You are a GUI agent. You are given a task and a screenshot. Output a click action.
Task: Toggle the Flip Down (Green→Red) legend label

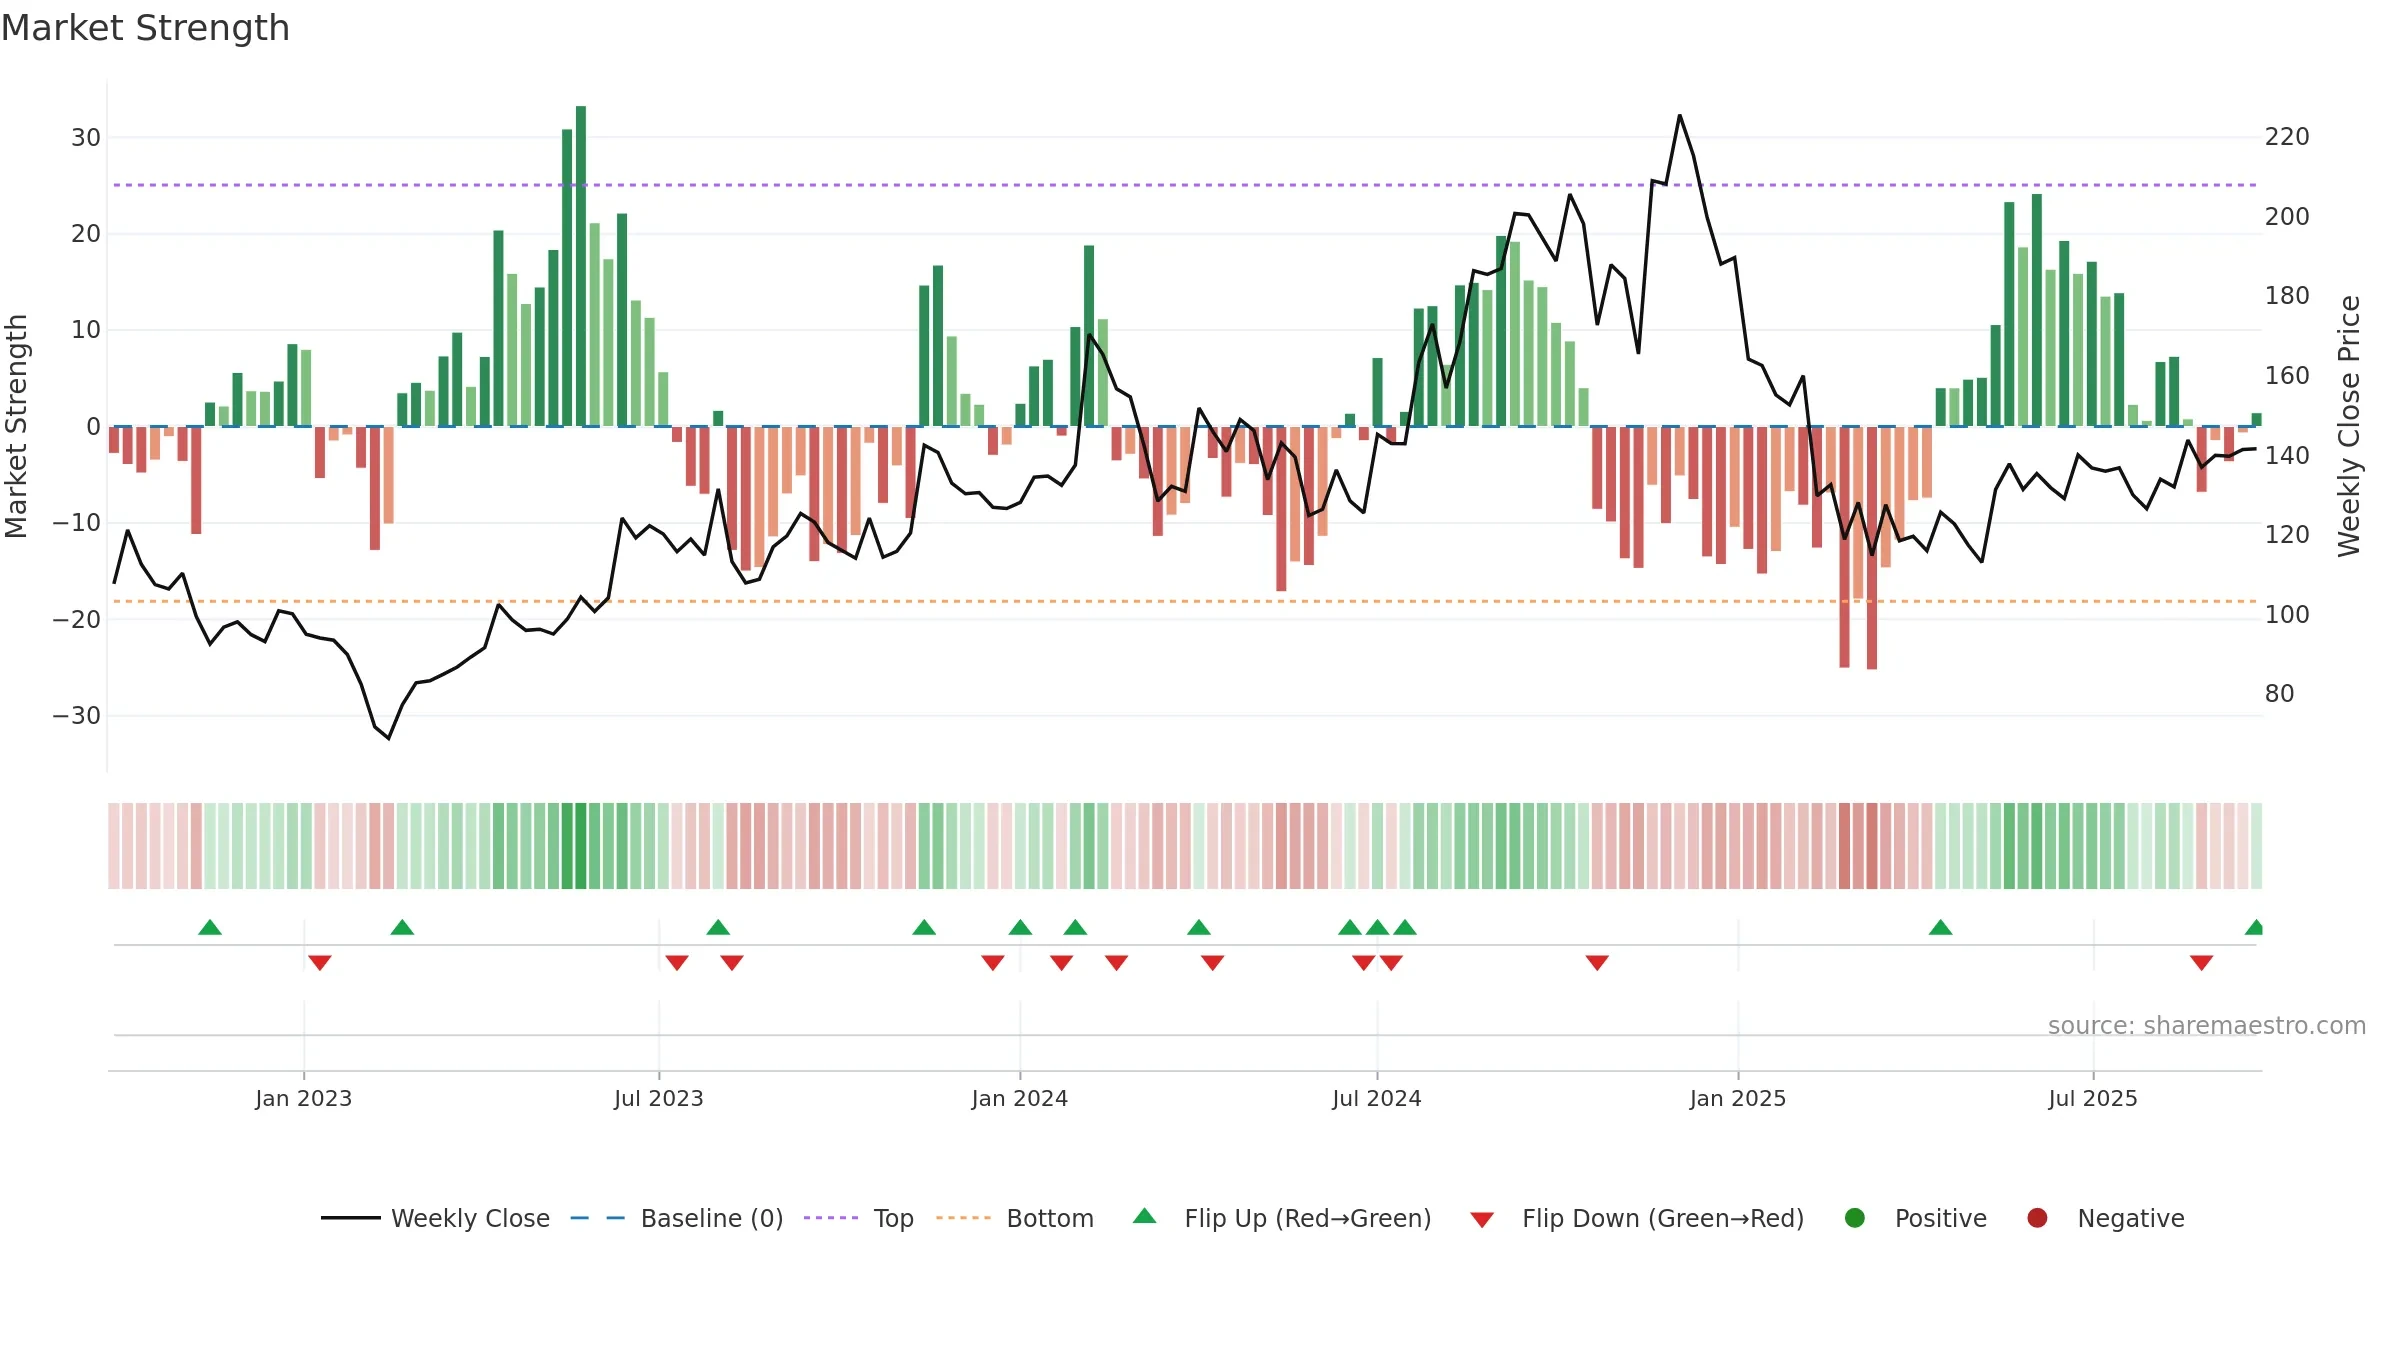tap(1663, 1218)
